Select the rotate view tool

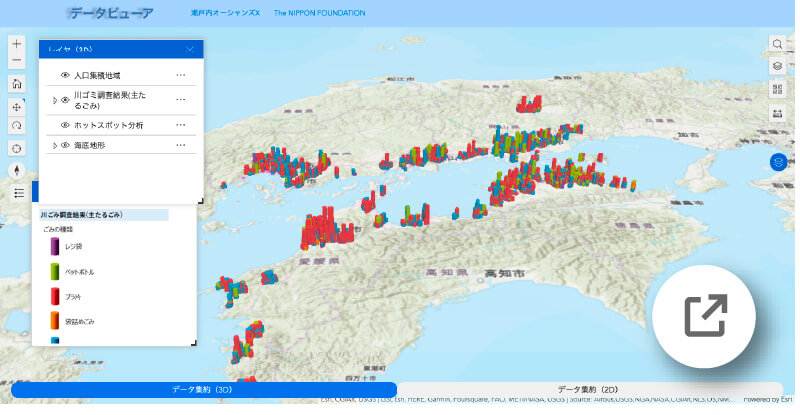pyautogui.click(x=17, y=126)
